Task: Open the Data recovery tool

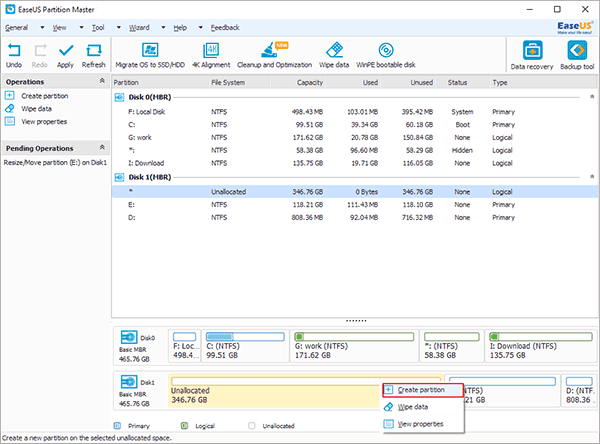Action: pos(532,56)
